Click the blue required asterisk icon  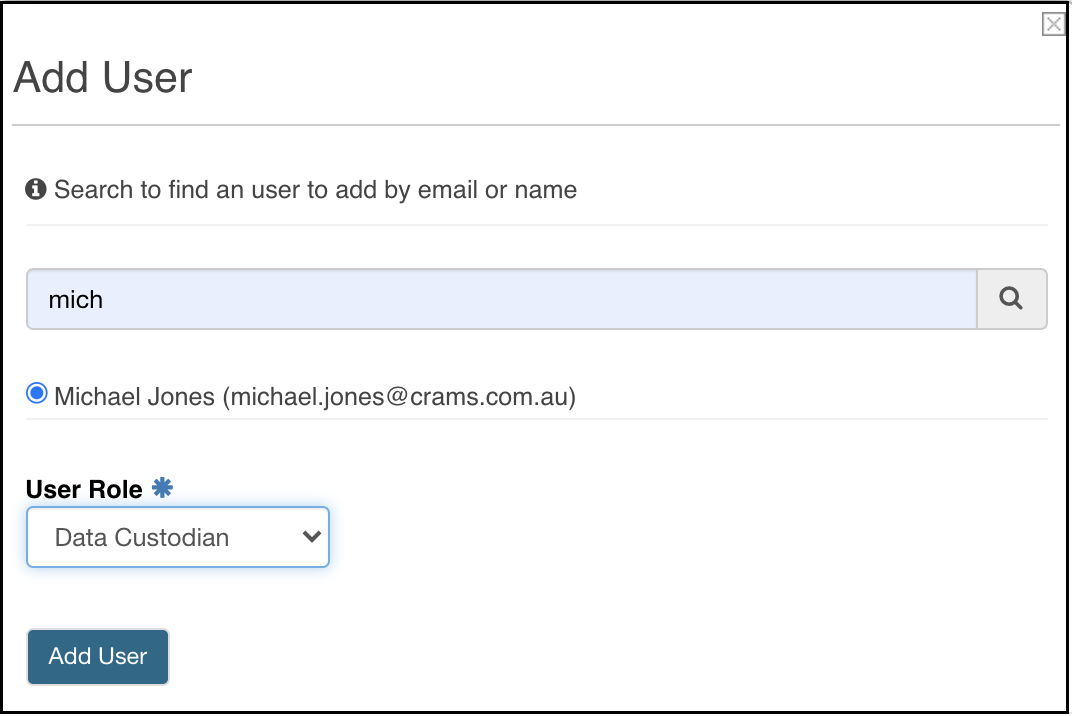click(162, 488)
